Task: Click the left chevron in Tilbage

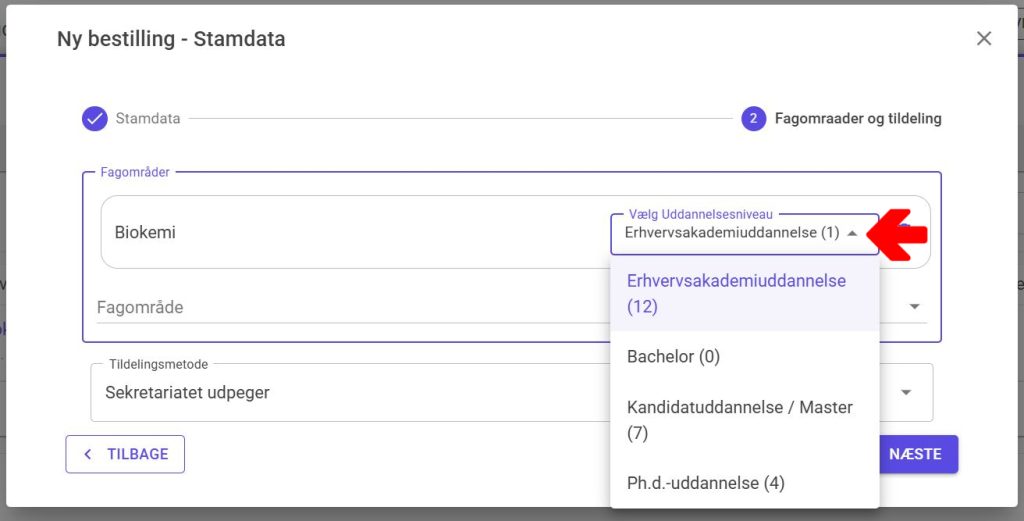Action: click(x=88, y=454)
